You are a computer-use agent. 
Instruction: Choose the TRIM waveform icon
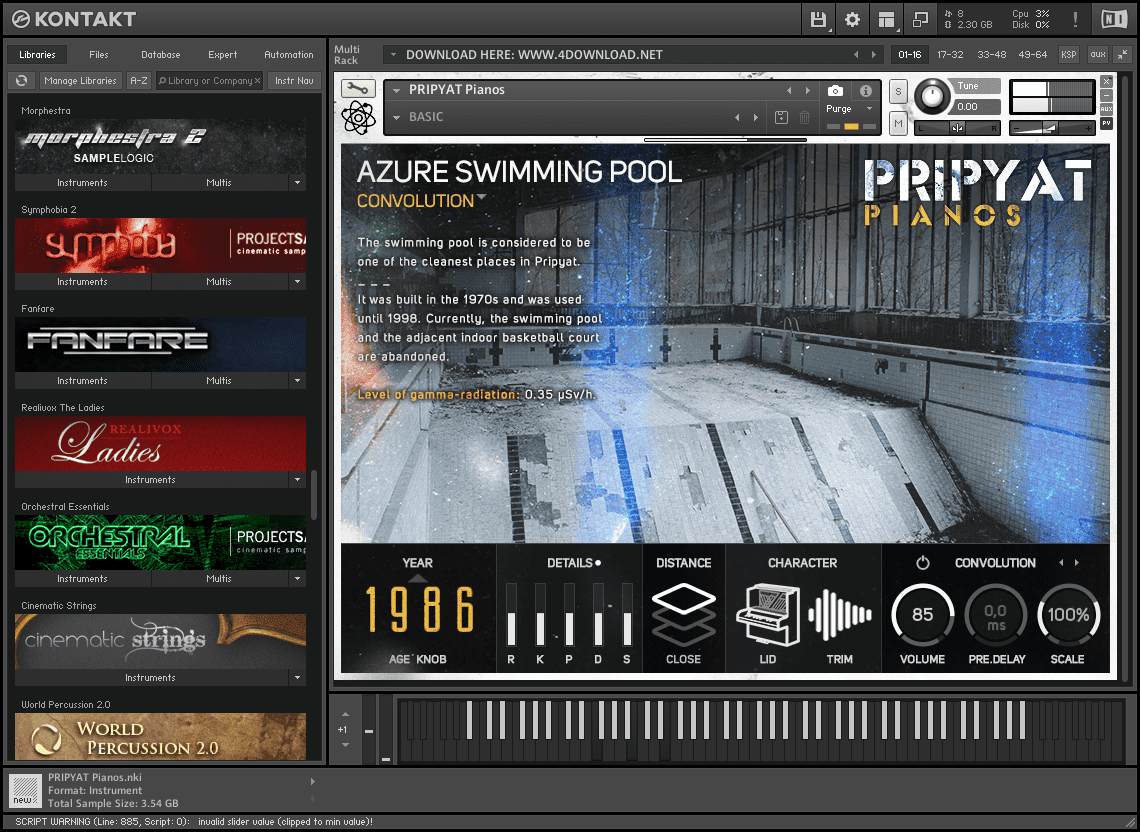click(x=840, y=615)
